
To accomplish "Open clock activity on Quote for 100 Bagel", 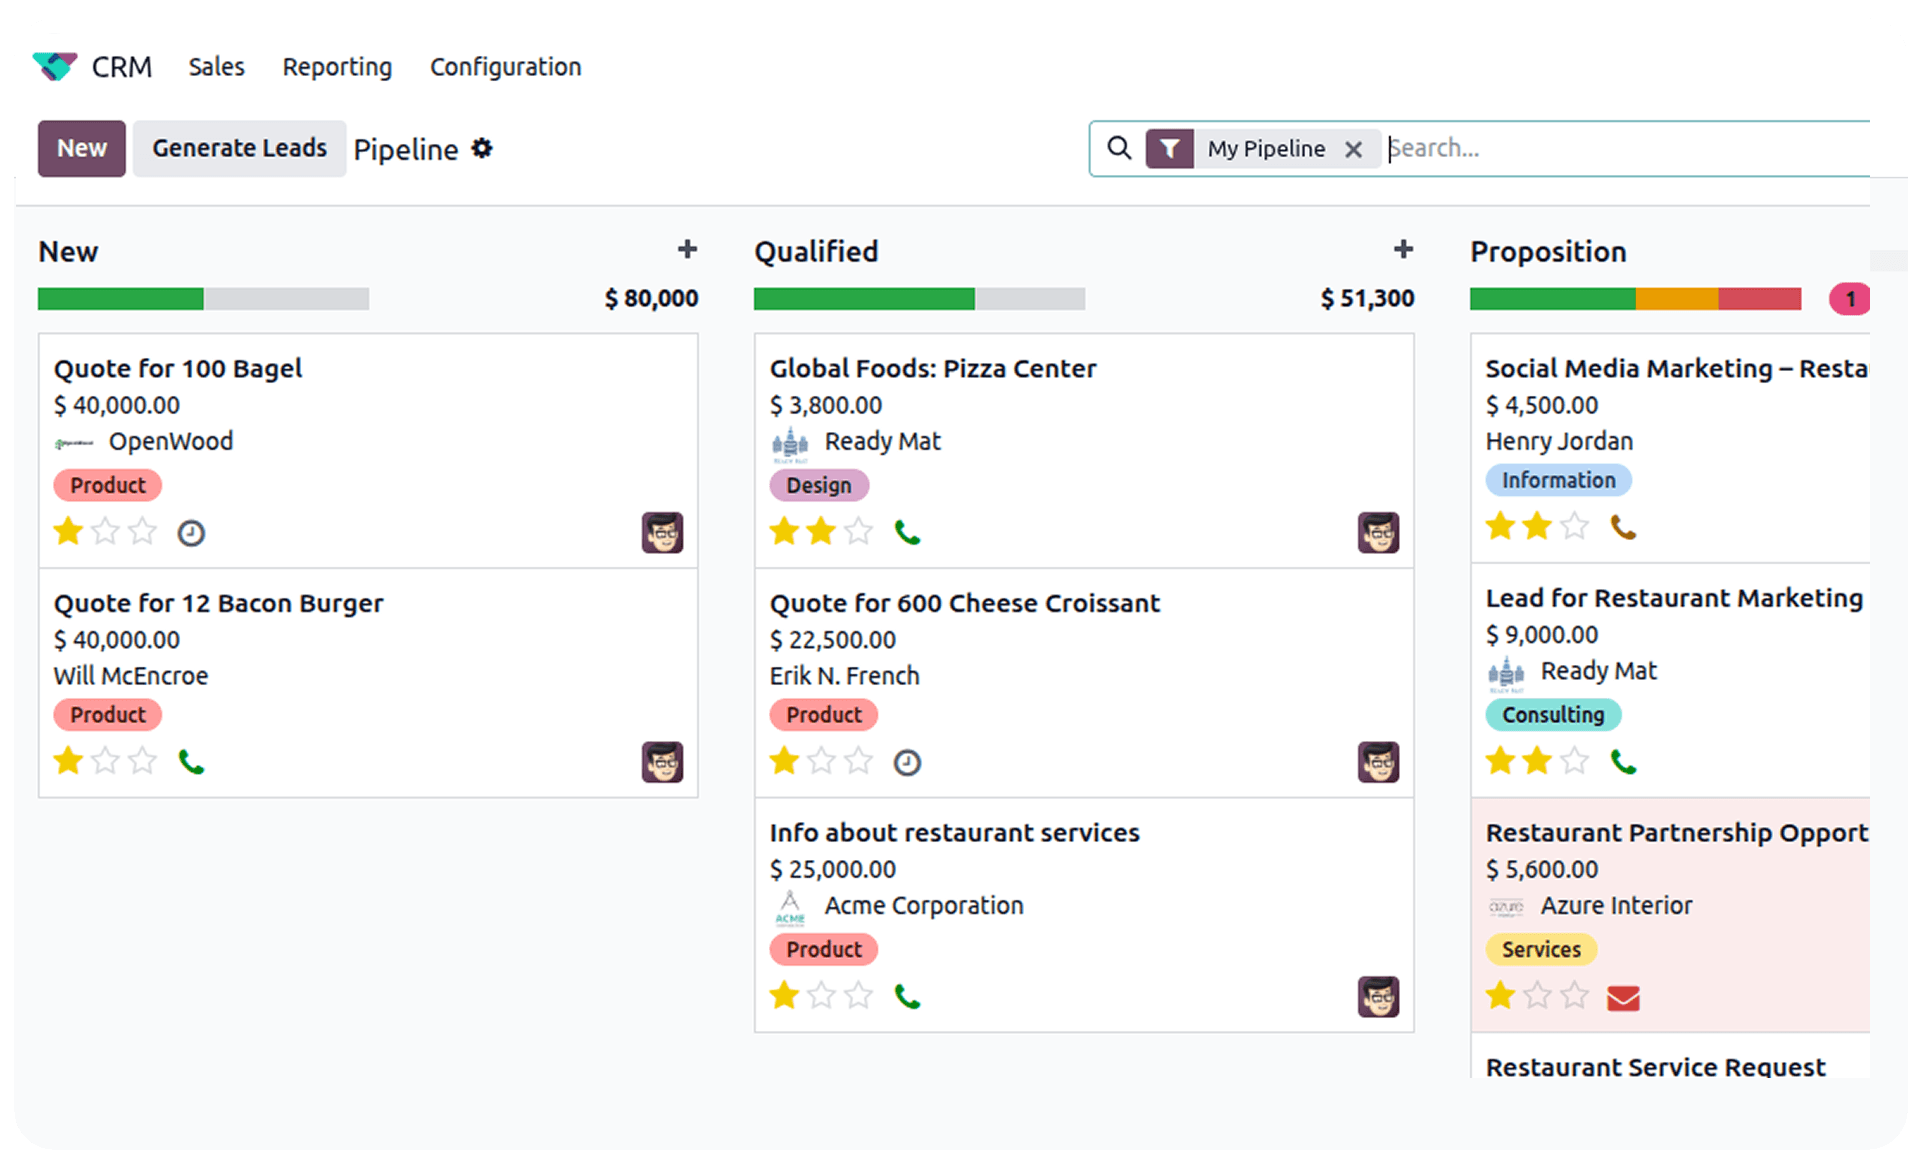I will tap(191, 533).
